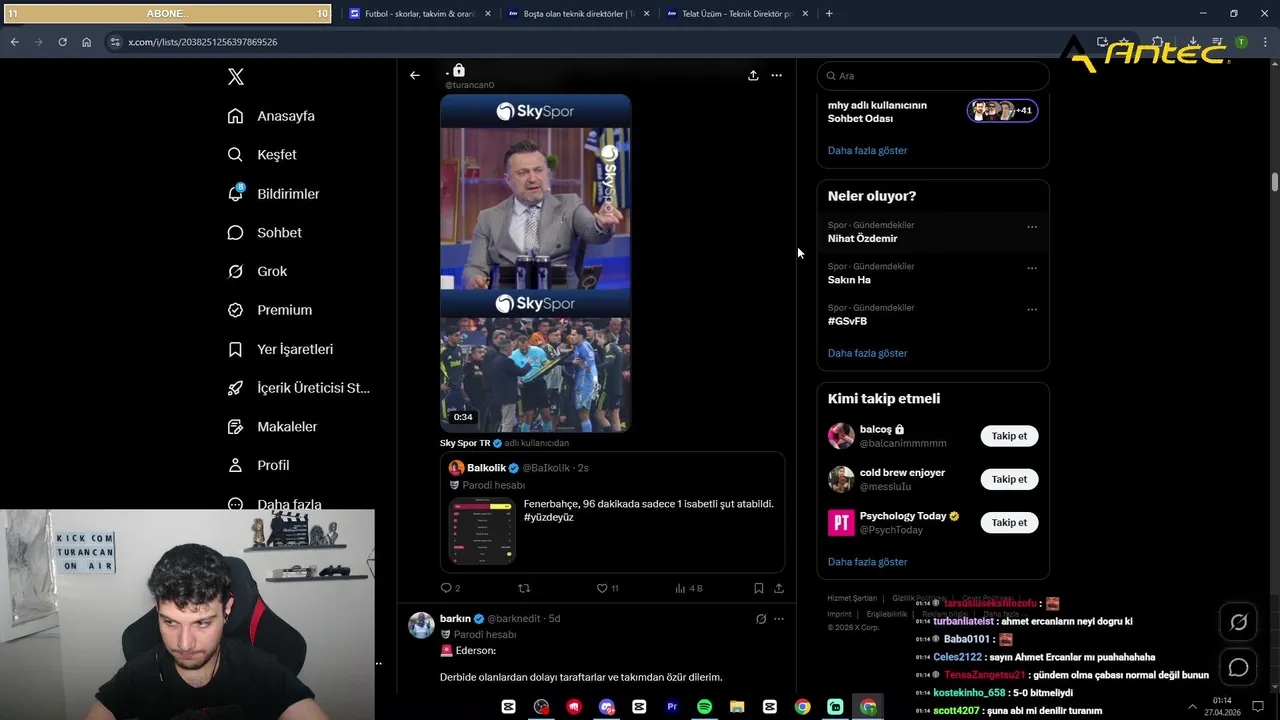Open Profil in the sidebar
The image size is (1280, 720).
(x=258, y=465)
